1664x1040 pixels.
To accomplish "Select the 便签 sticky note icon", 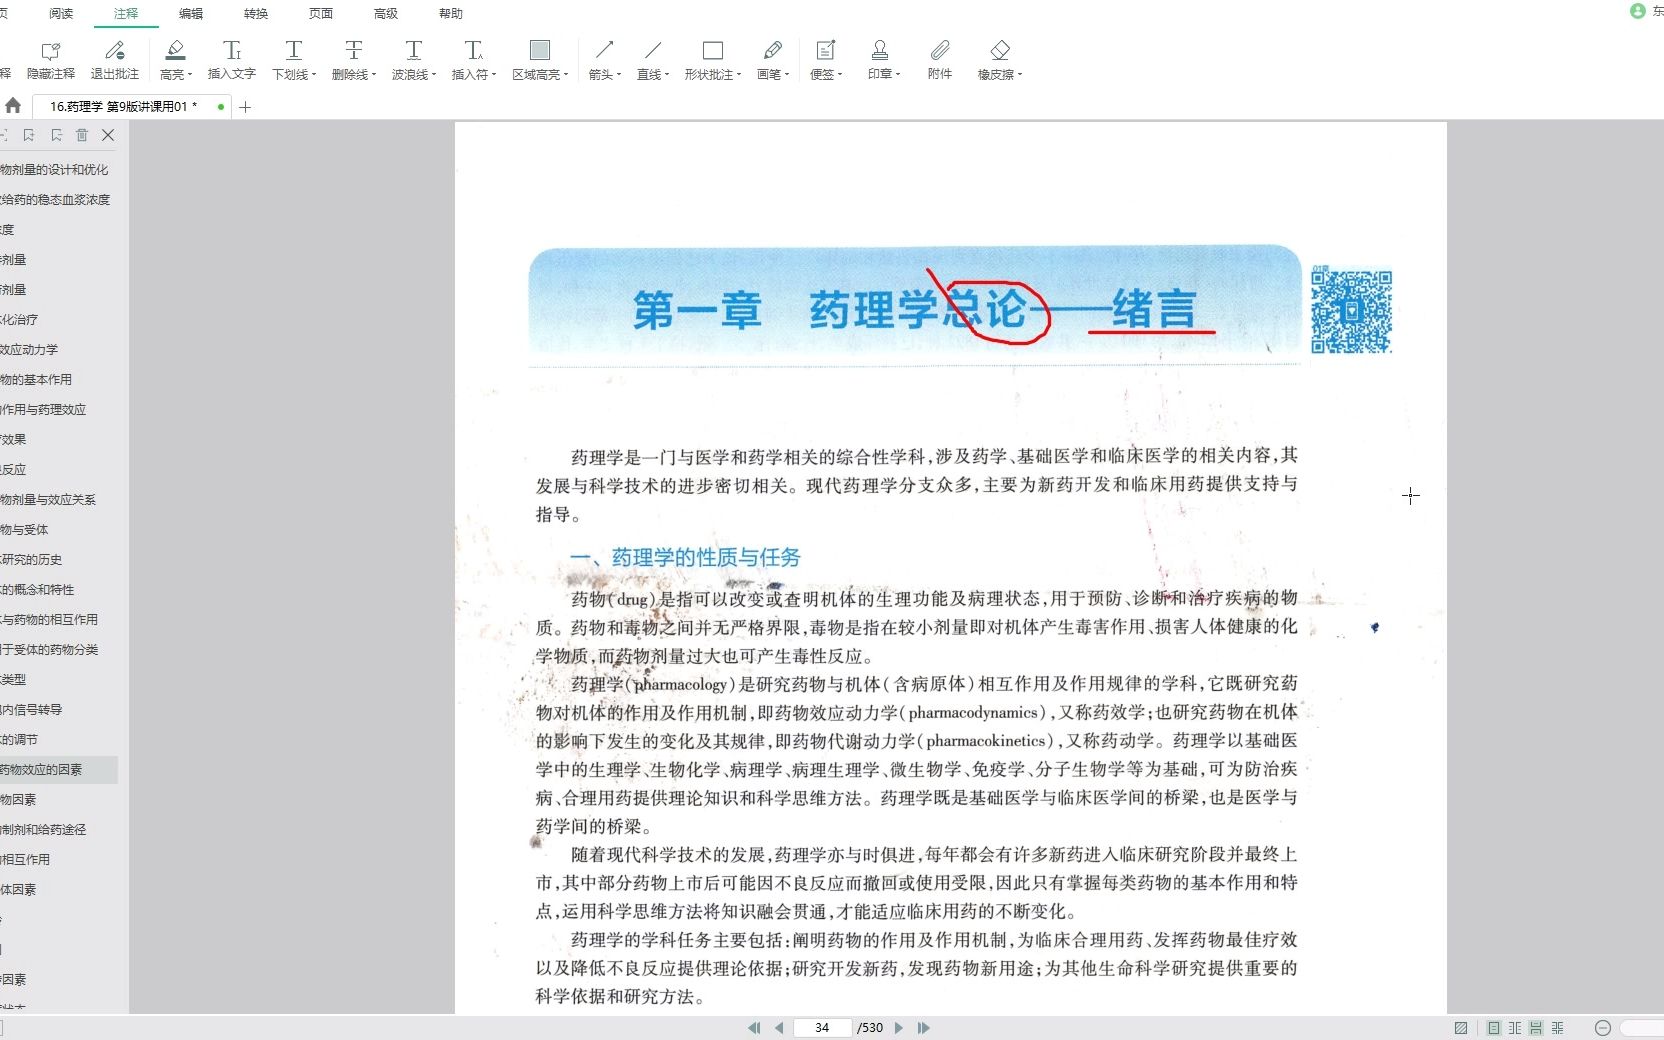I will [825, 51].
